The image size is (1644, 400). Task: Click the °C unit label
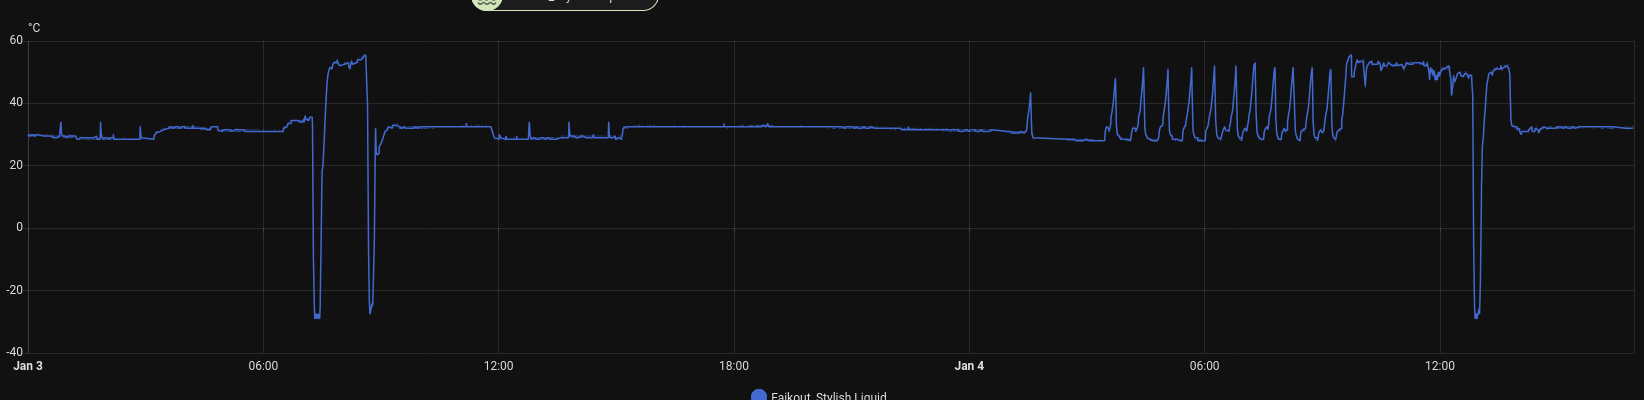pos(34,28)
